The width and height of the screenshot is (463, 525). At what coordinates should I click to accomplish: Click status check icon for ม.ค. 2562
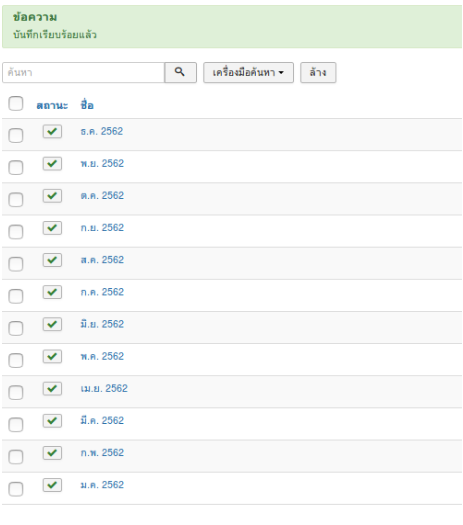[52, 485]
